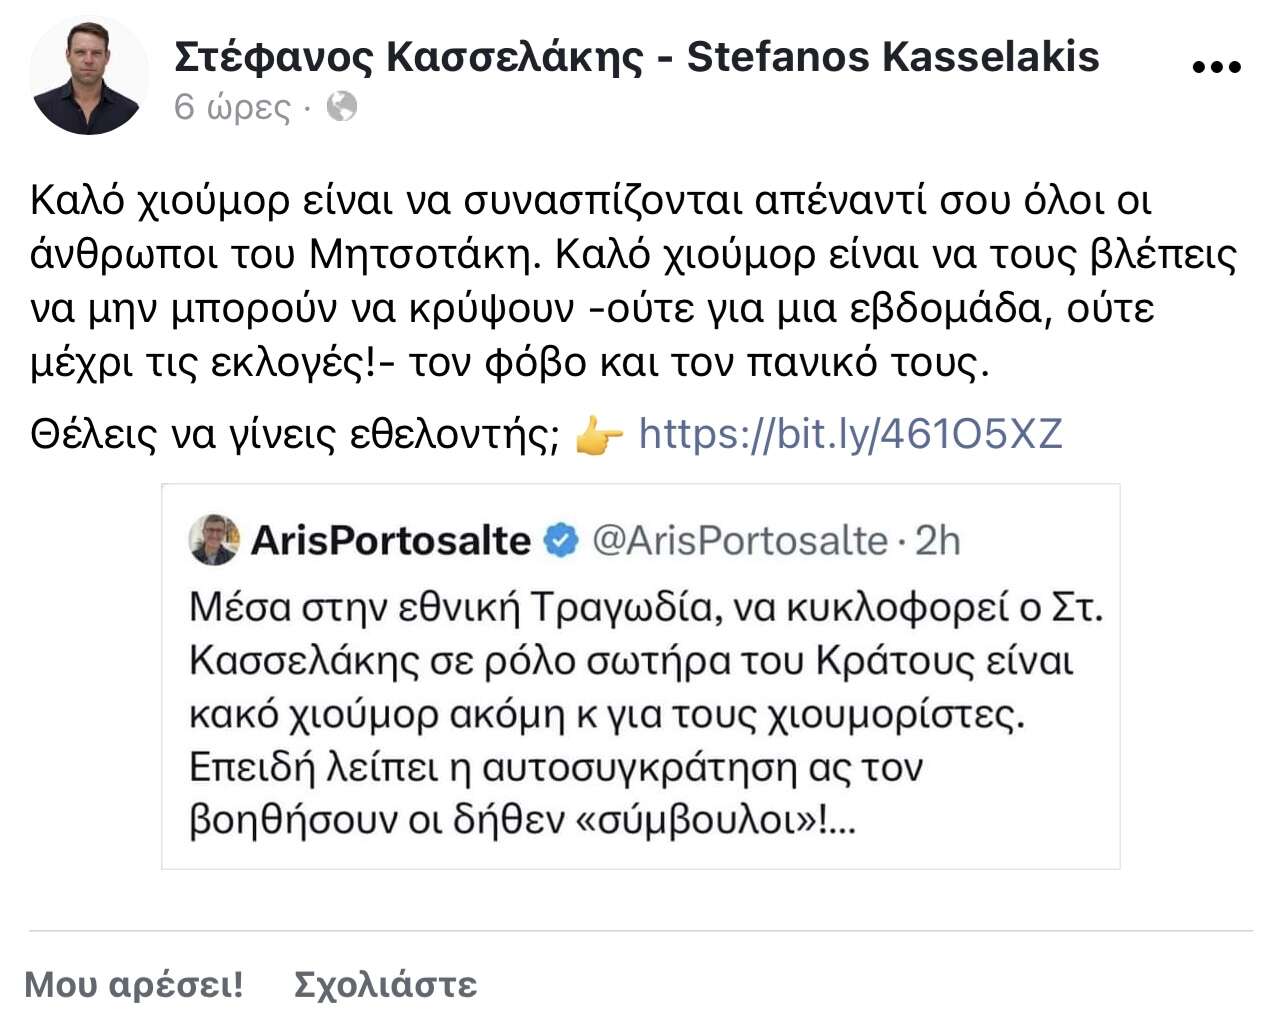Screen dimensions: 1283x1015
Task: Open the post's "6 ώρες" timestamp
Action: 232,107
